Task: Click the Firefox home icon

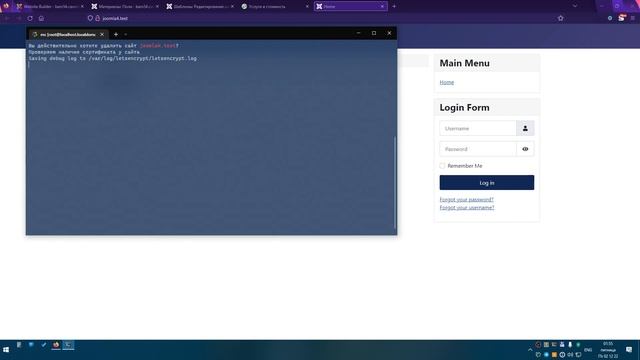Action: [x=41, y=18]
